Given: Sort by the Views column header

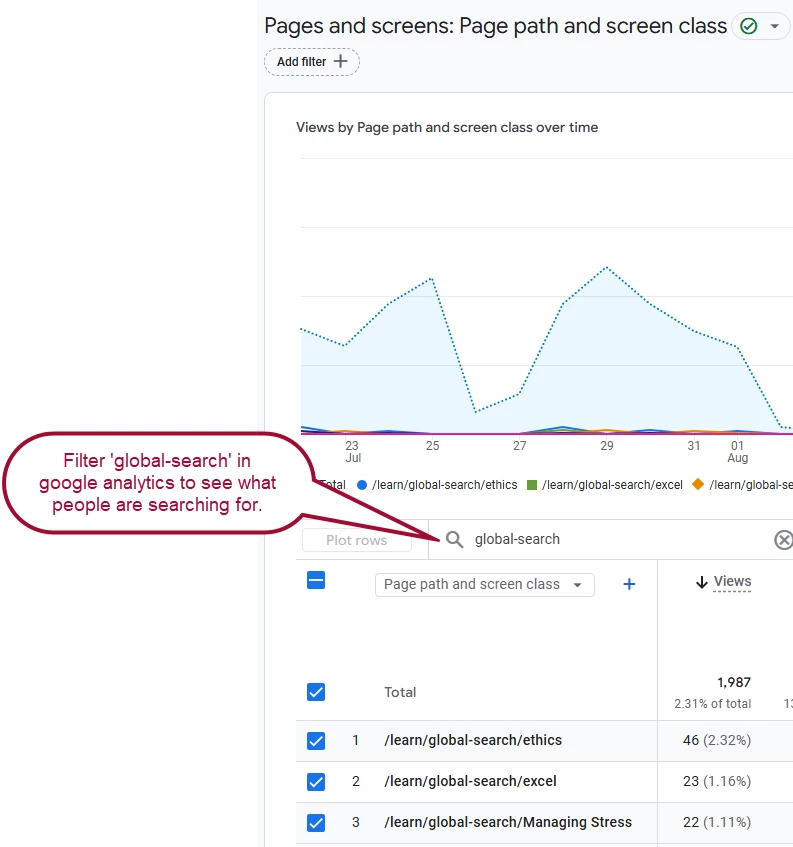Looking at the screenshot, I should (732, 581).
